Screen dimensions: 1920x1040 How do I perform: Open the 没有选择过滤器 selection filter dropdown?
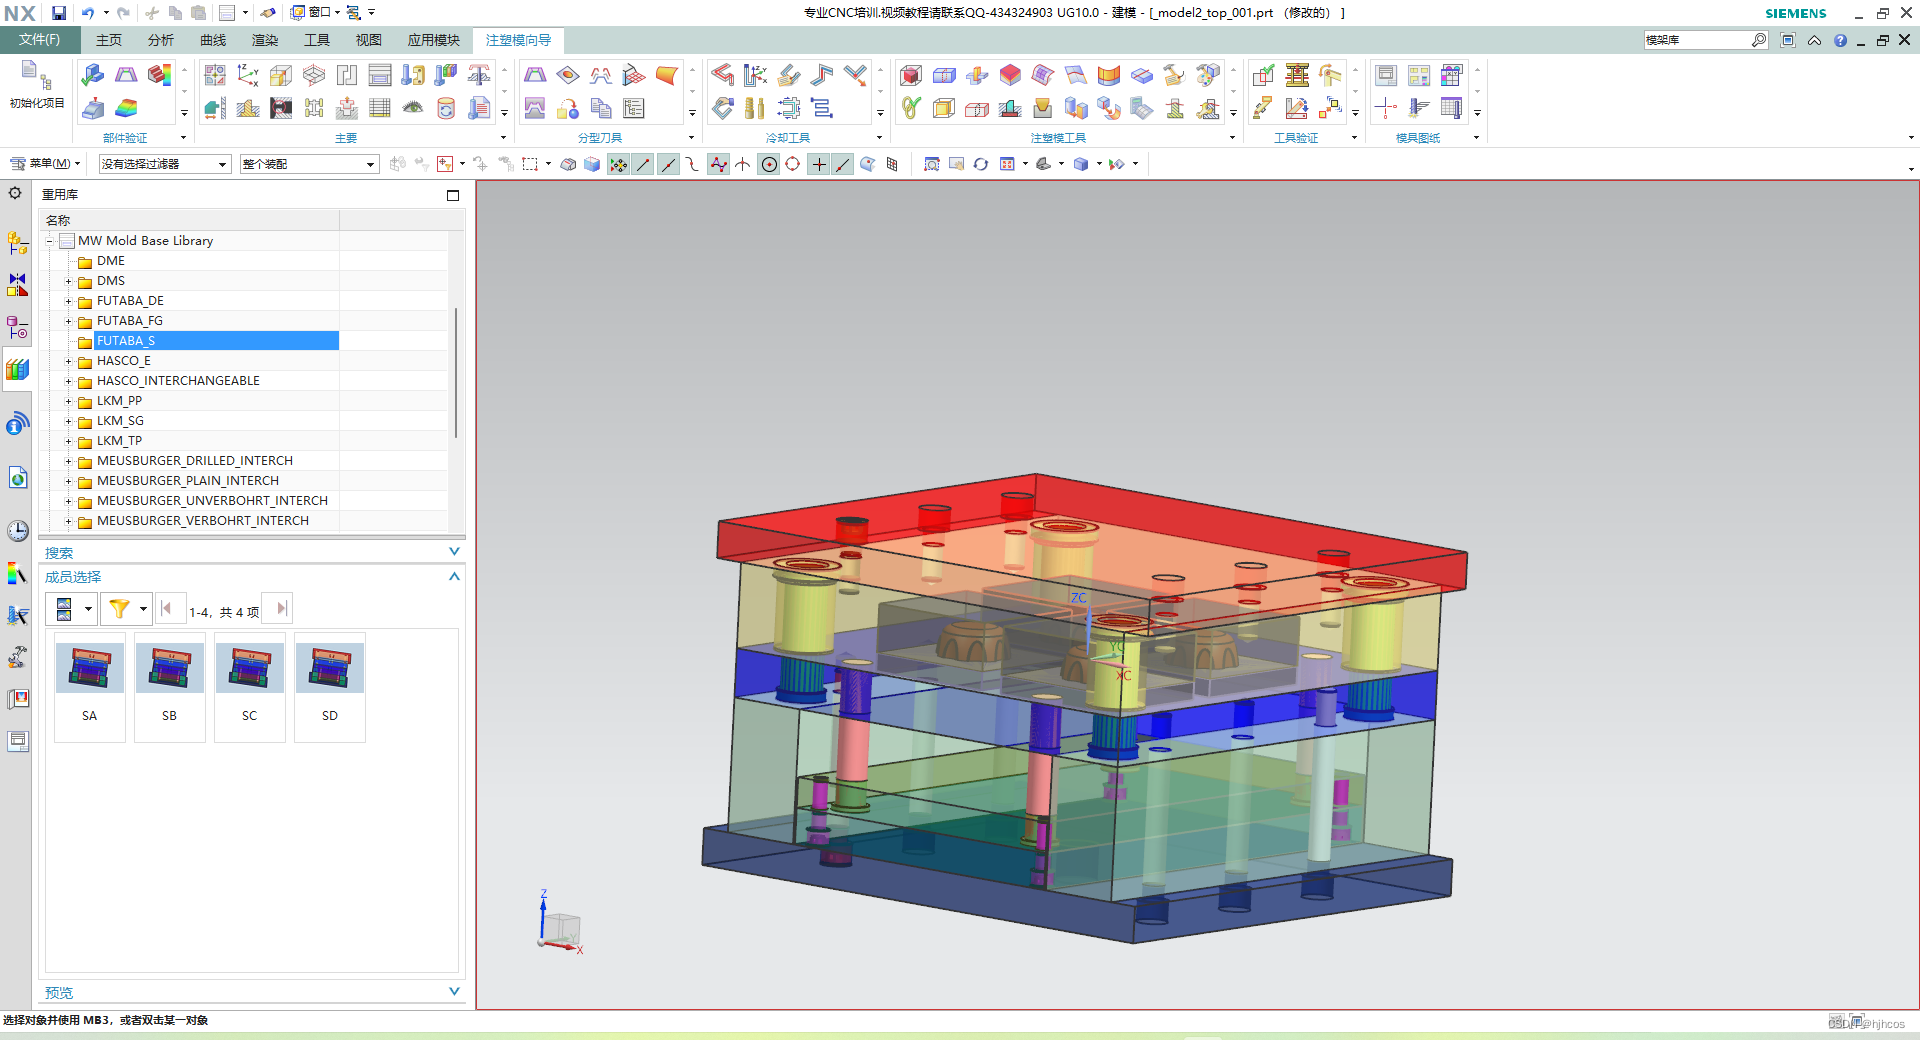165,164
